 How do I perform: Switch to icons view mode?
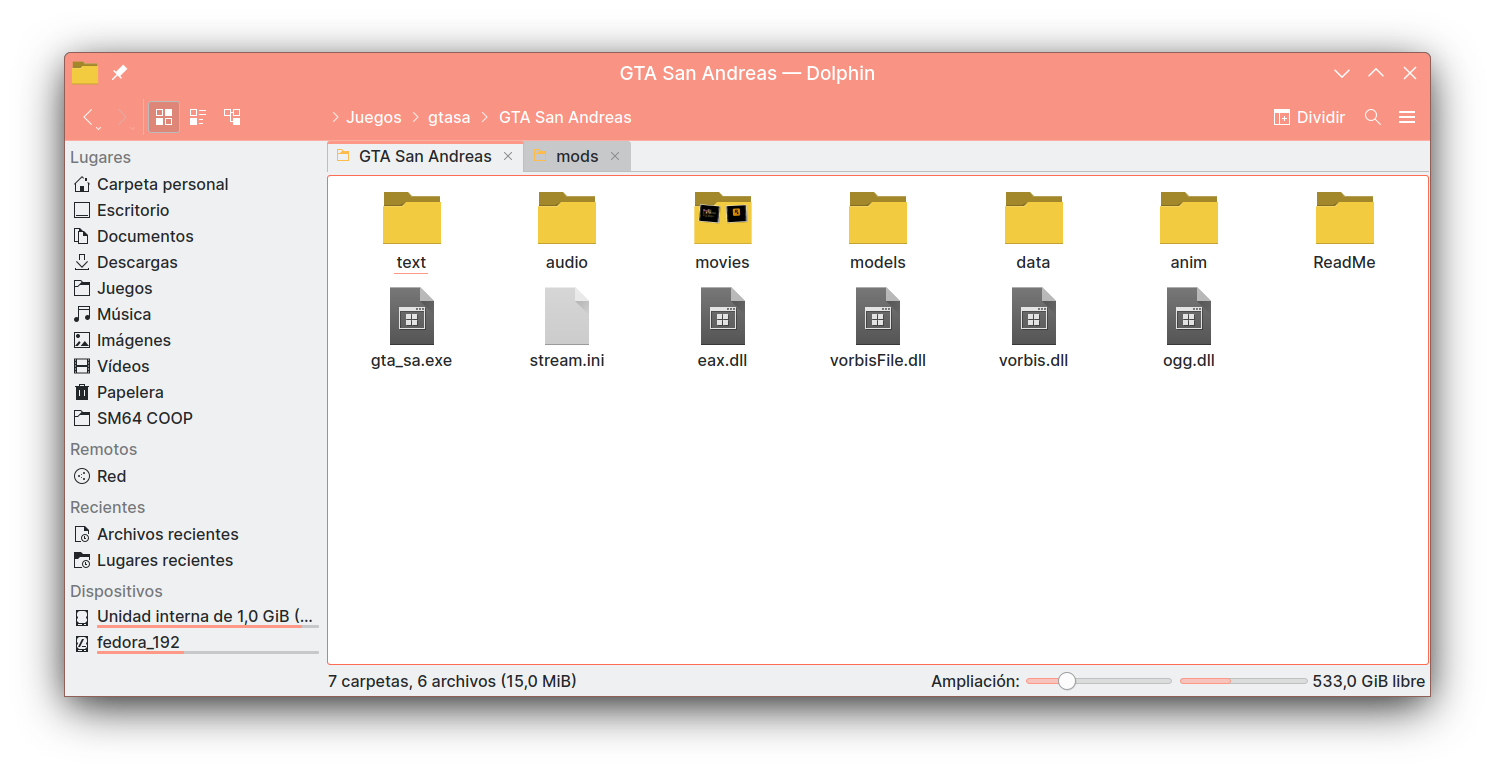click(x=164, y=117)
